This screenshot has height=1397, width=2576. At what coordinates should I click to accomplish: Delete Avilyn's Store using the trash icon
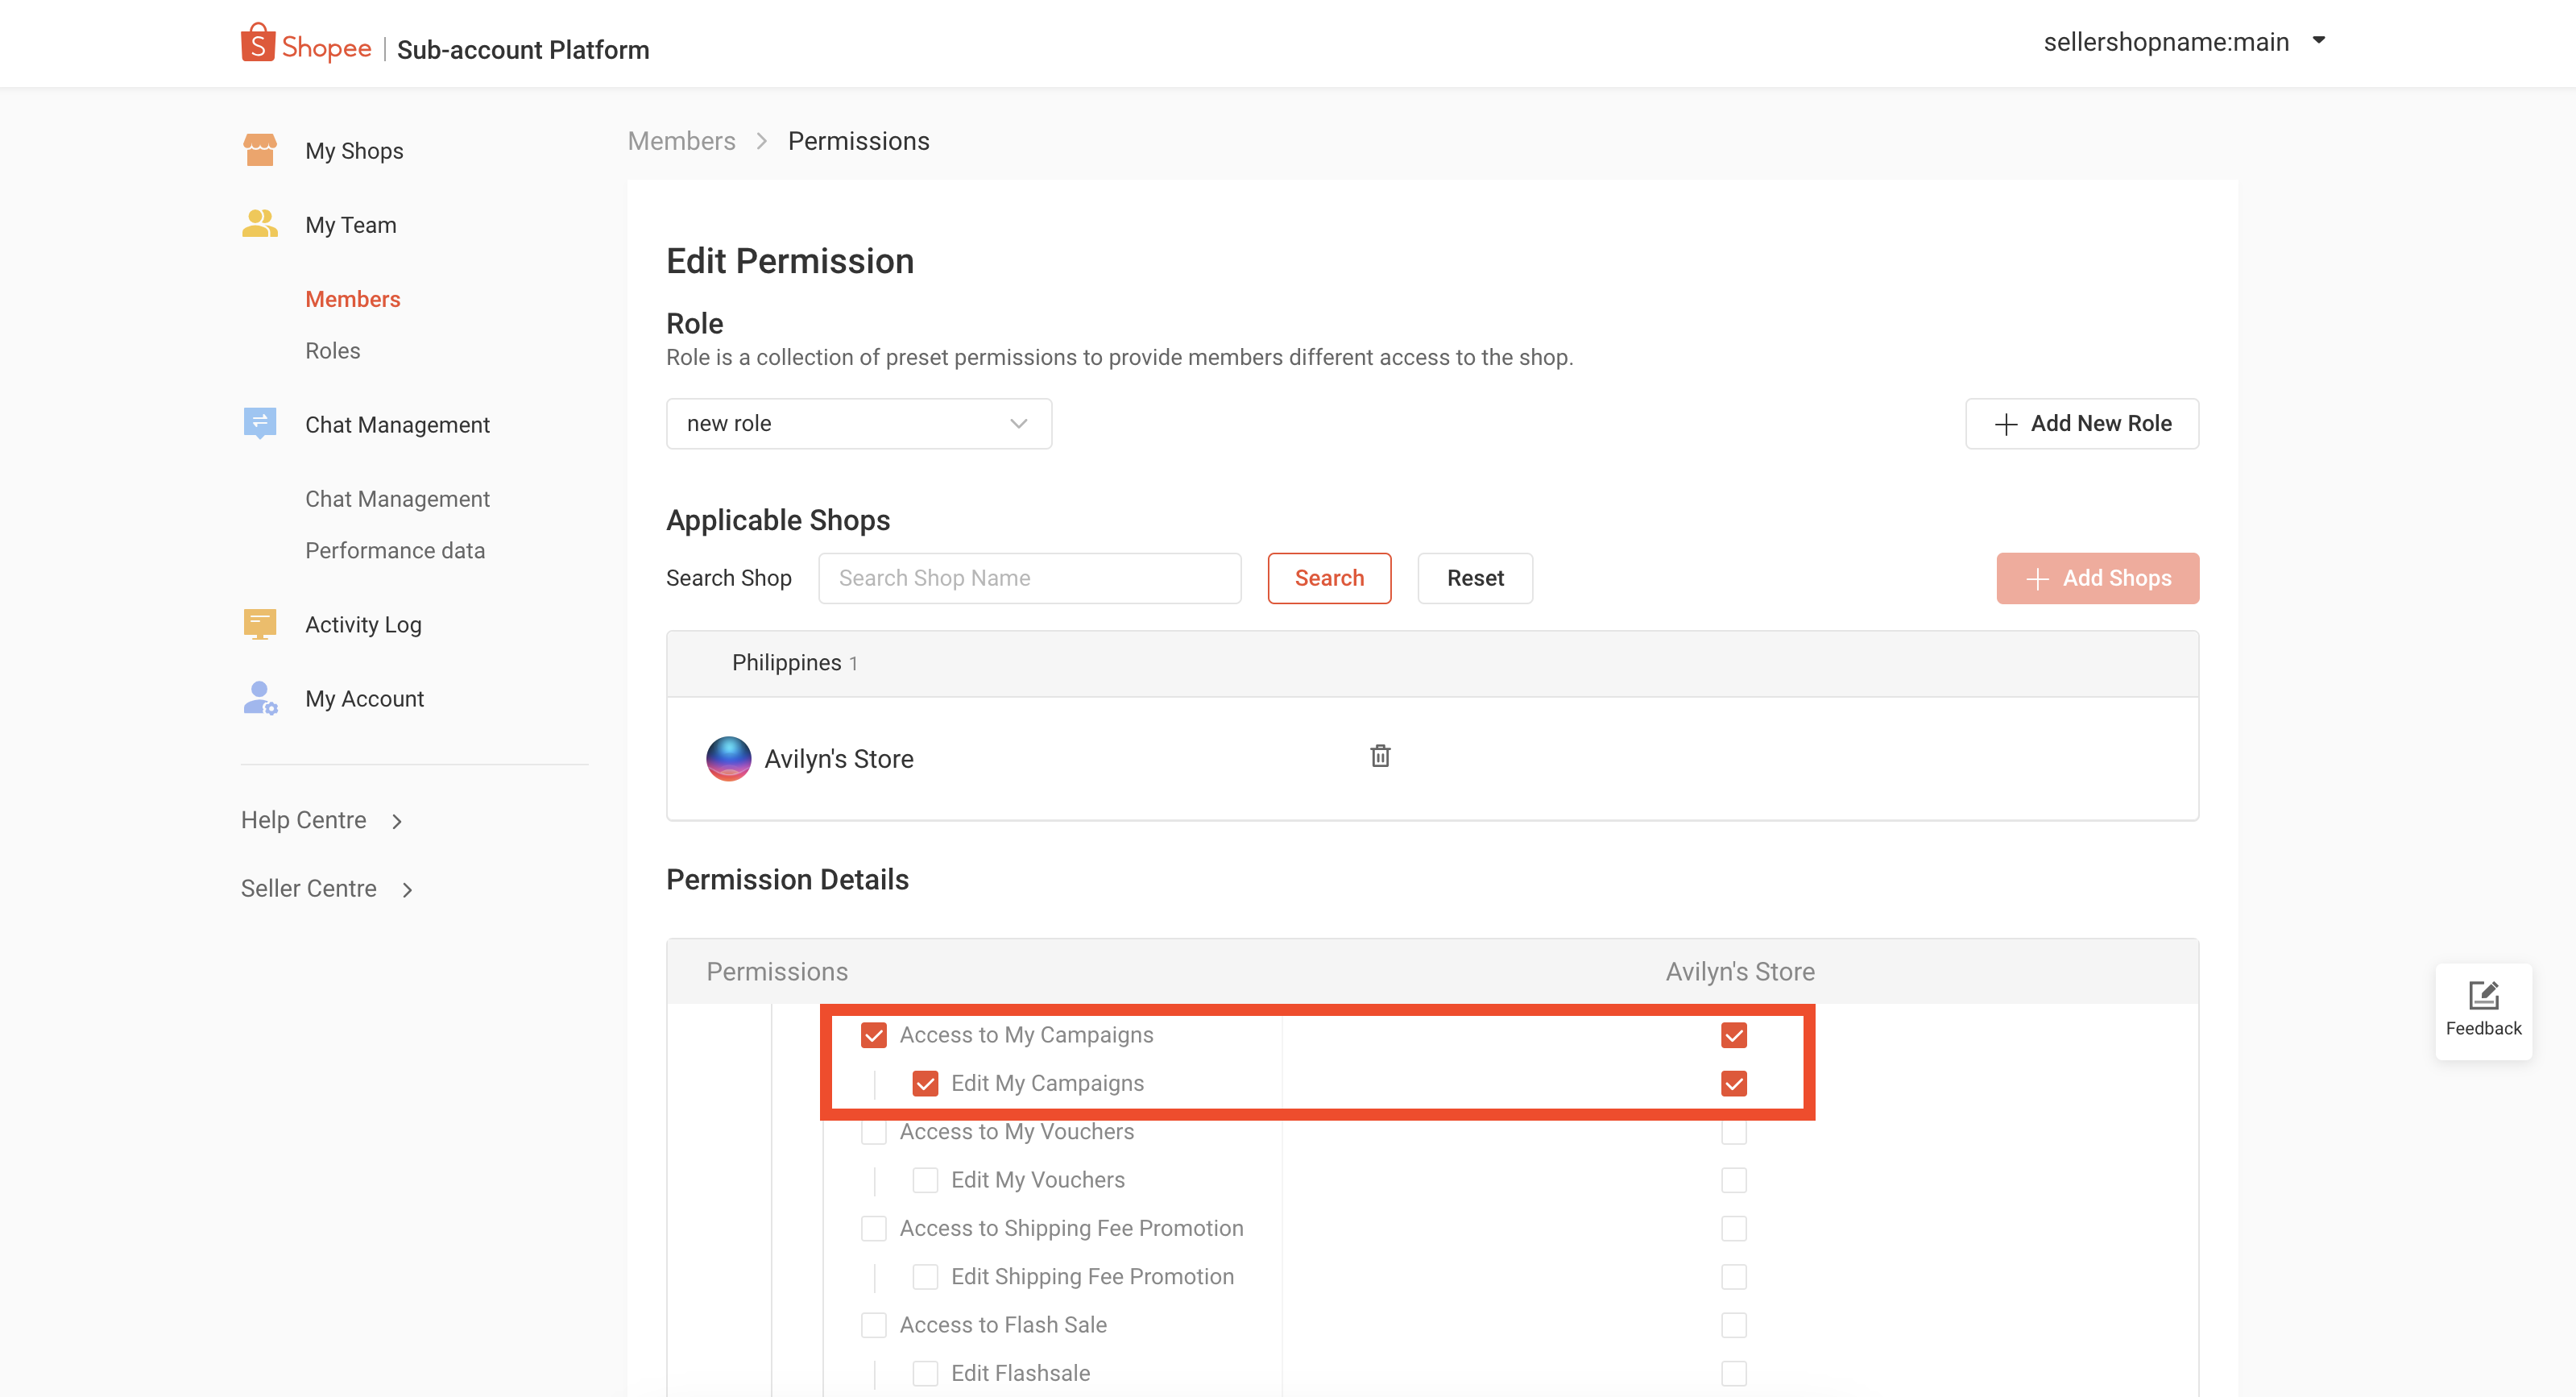(1380, 756)
